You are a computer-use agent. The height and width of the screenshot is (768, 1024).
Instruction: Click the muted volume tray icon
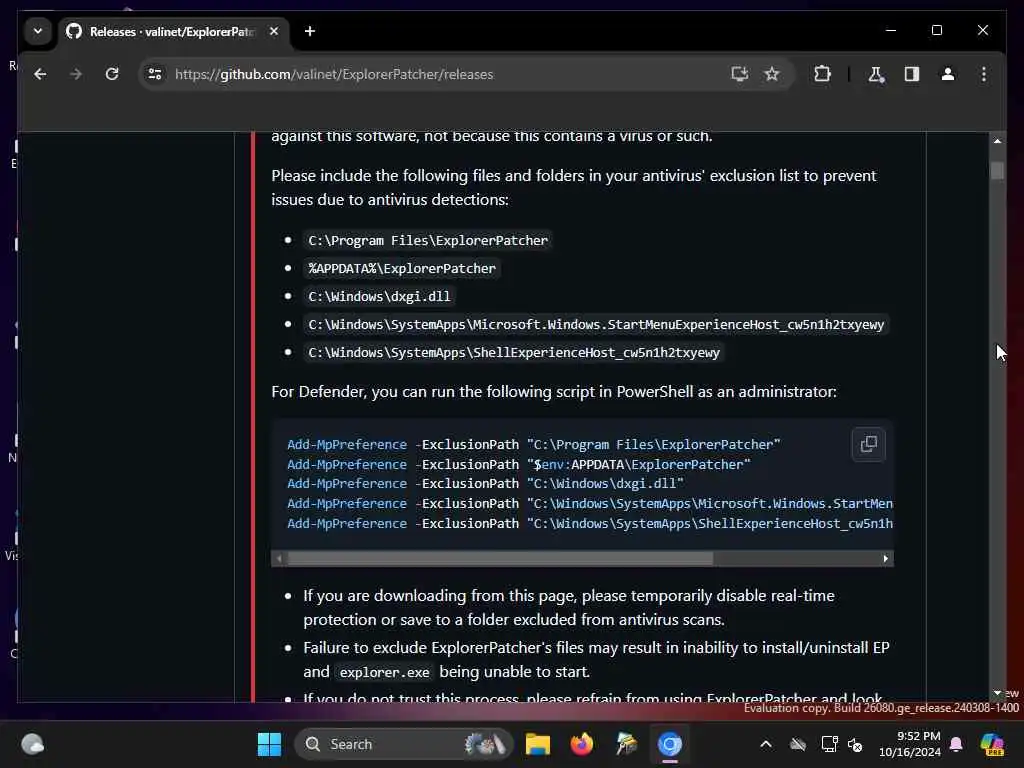click(x=855, y=744)
